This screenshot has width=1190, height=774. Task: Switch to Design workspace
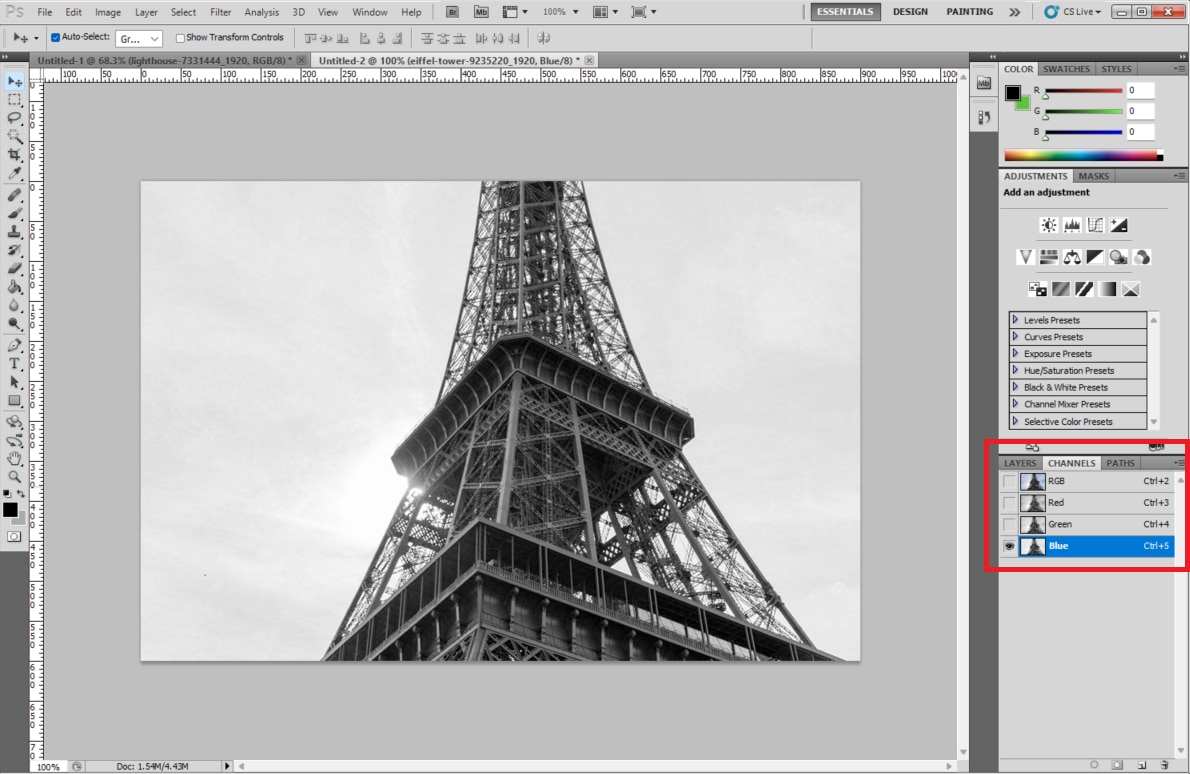tap(910, 12)
